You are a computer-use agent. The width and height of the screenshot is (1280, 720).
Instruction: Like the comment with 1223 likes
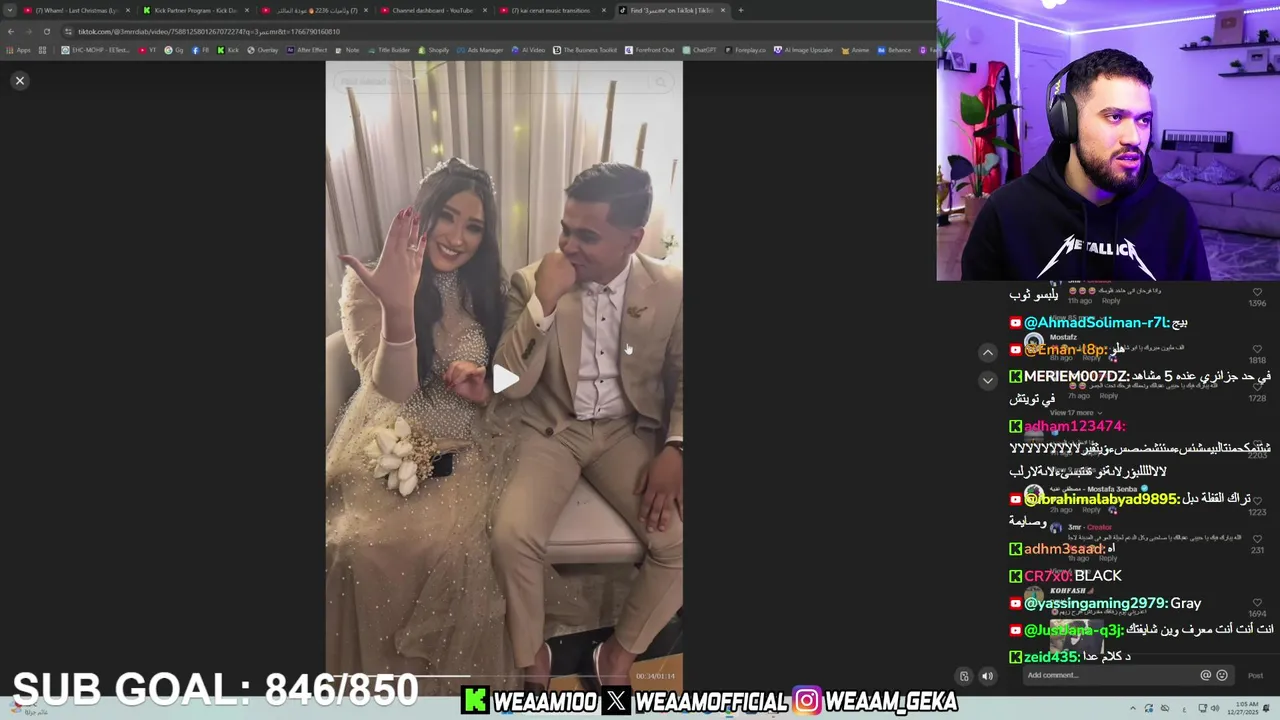click(x=1257, y=501)
